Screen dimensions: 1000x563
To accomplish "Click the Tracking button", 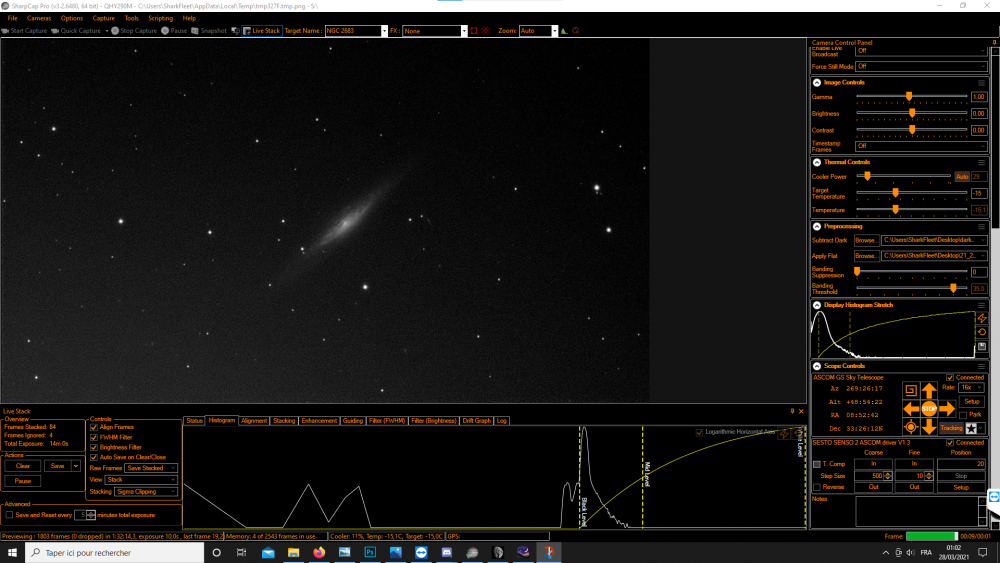I will coord(951,428).
